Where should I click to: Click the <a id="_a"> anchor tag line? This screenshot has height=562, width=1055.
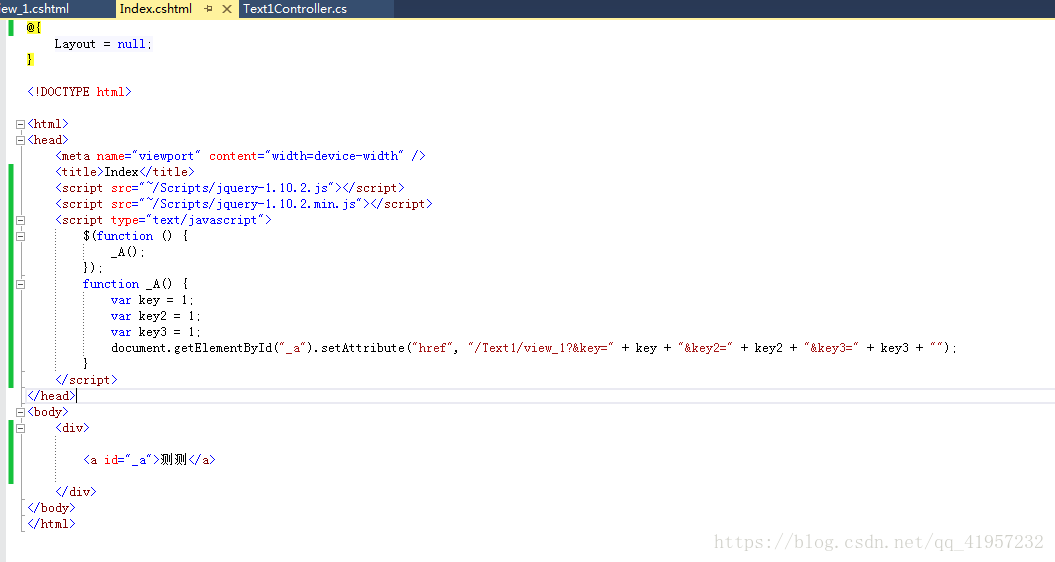(x=149, y=460)
